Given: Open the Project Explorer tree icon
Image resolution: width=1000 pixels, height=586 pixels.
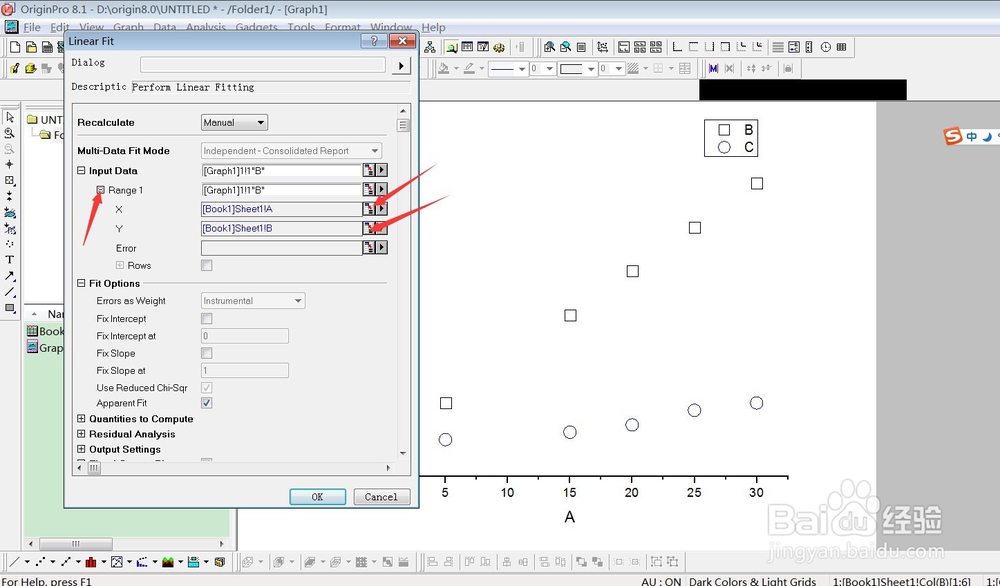Looking at the screenshot, I should 430,47.
